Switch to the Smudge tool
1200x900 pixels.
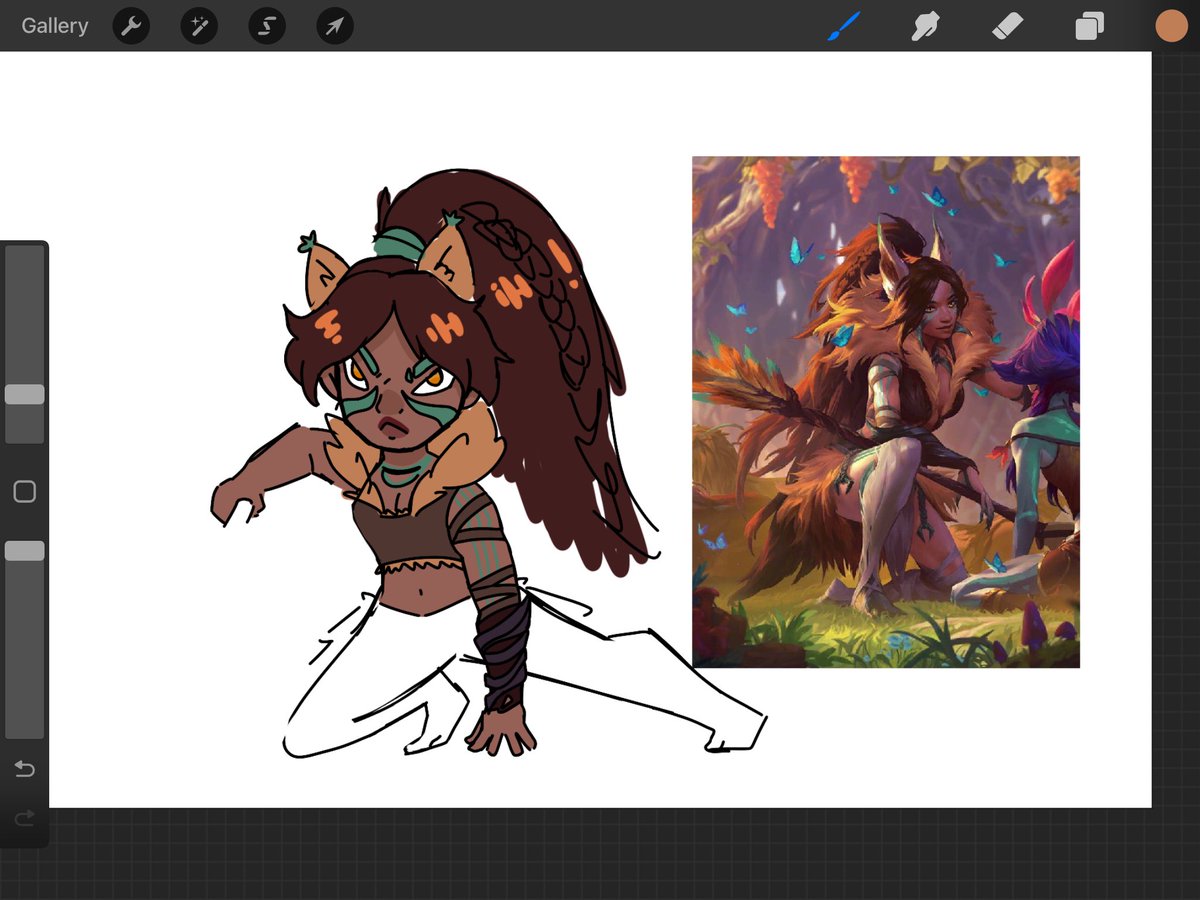924,26
